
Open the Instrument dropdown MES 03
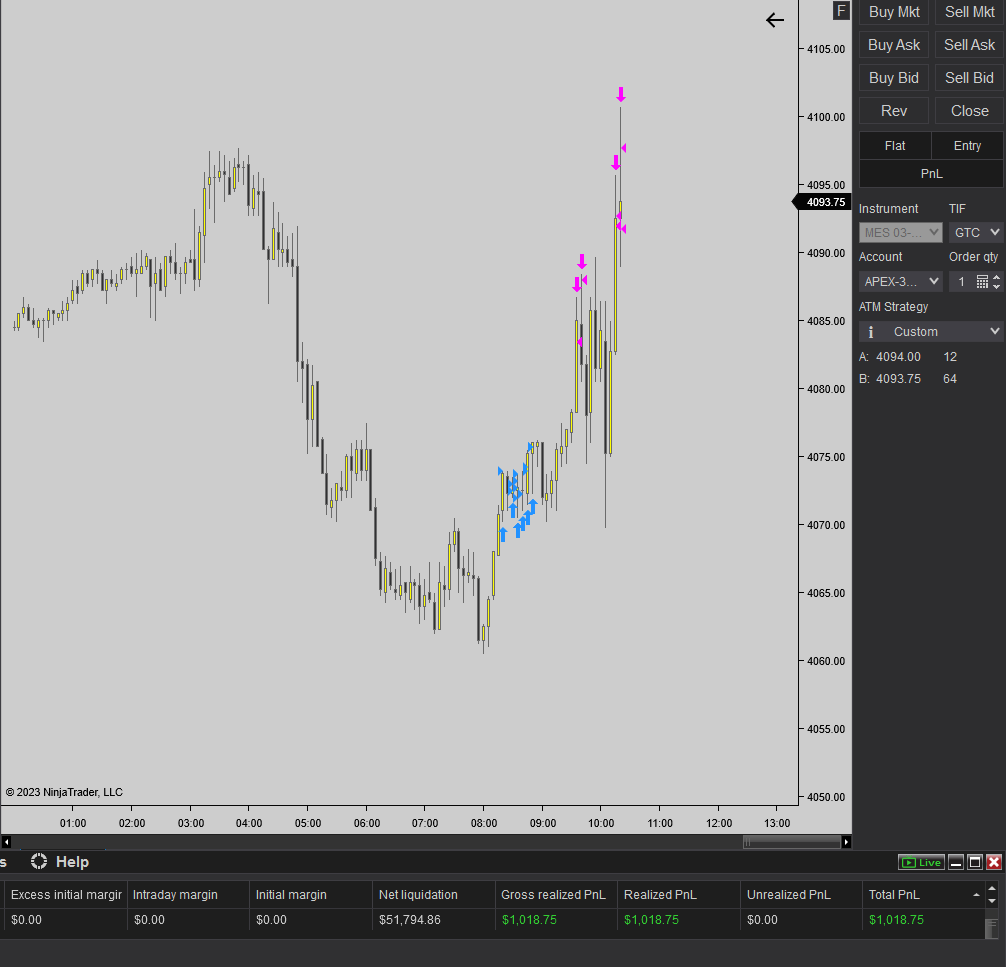(x=900, y=232)
